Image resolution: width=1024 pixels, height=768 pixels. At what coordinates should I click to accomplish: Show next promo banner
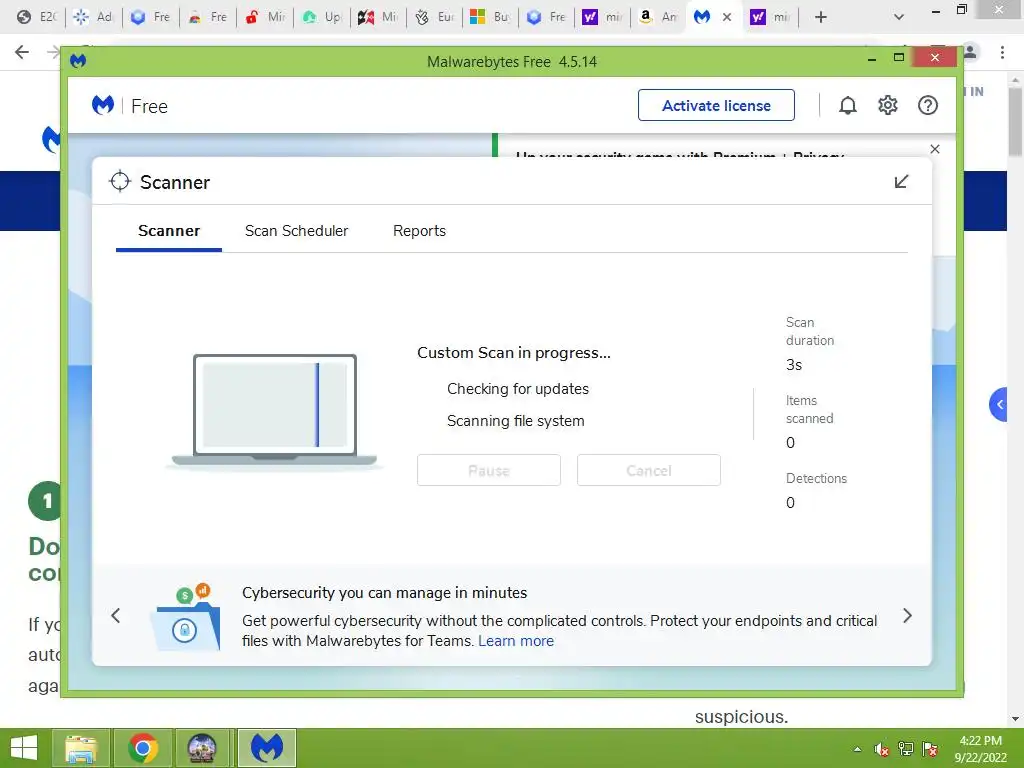(907, 615)
